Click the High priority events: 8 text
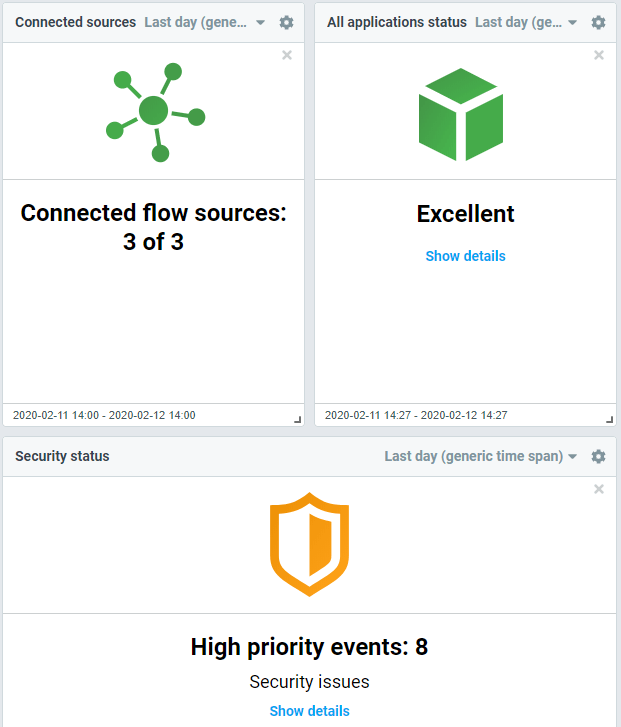 309,647
